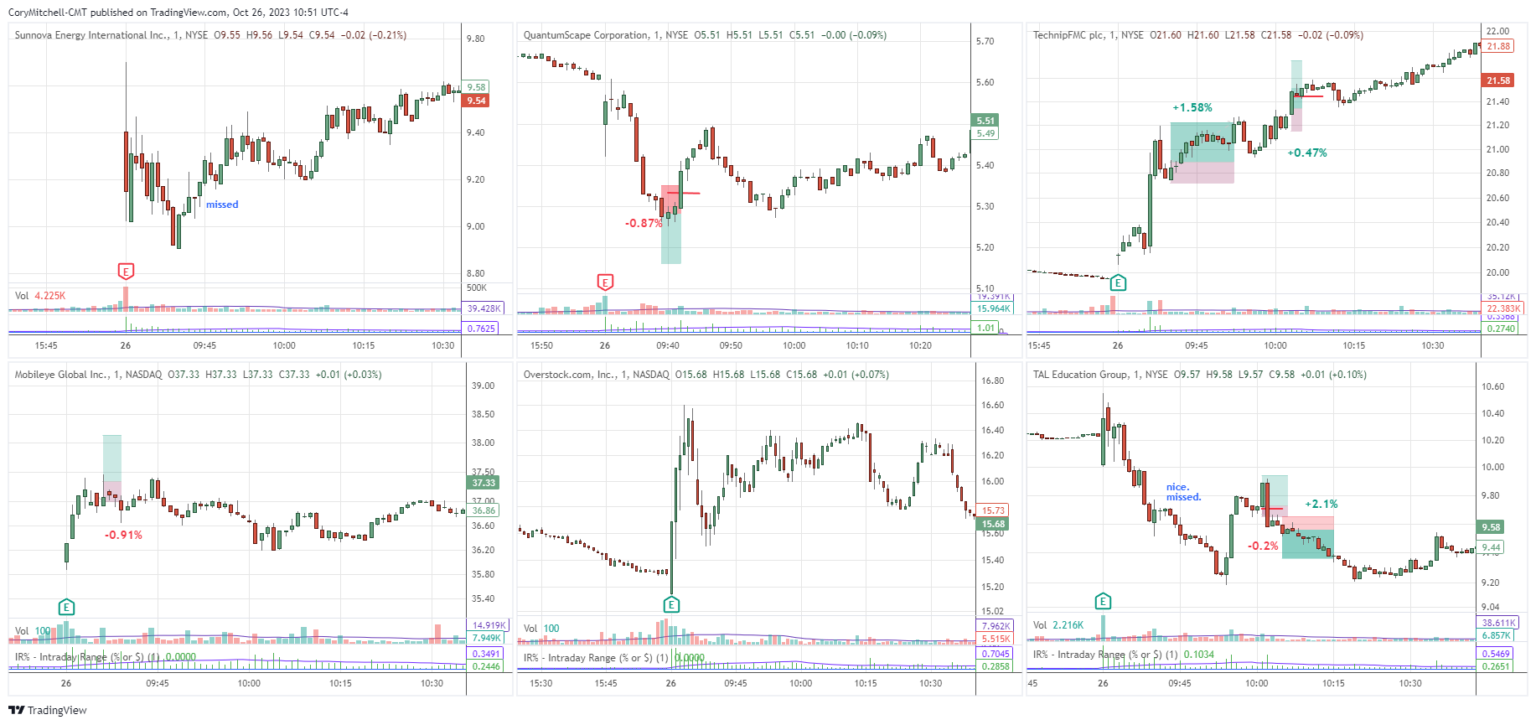Click the blue 'missed' annotation on Sunnova chart

[x=222, y=204]
